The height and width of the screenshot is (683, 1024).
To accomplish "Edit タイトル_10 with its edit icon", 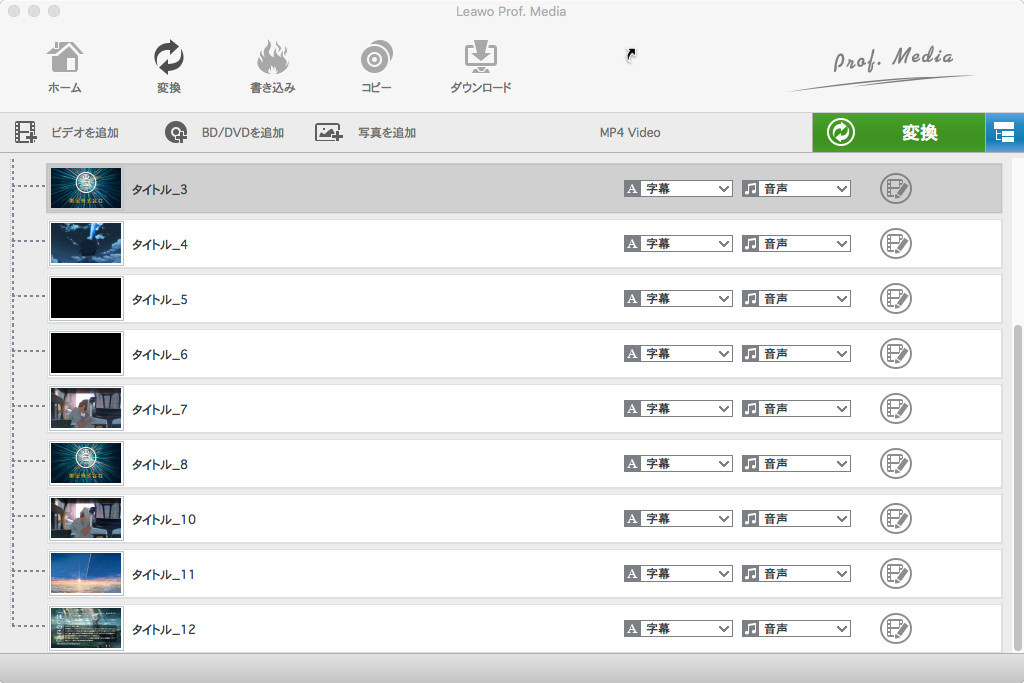I will pyautogui.click(x=895, y=518).
